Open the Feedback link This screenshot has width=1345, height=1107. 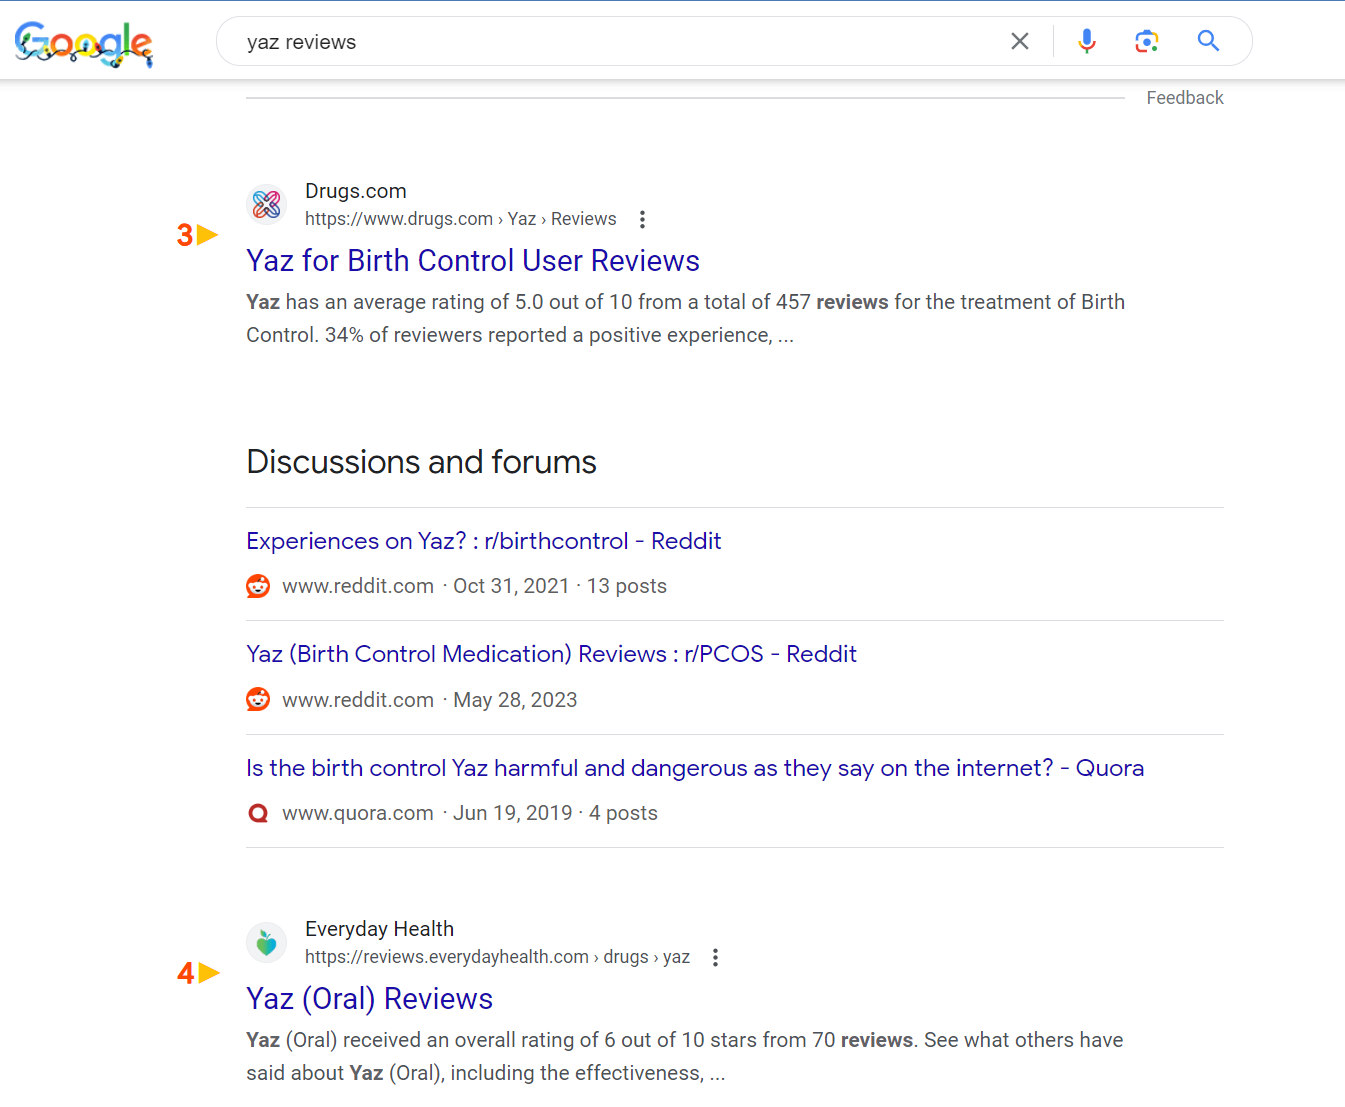coord(1185,98)
